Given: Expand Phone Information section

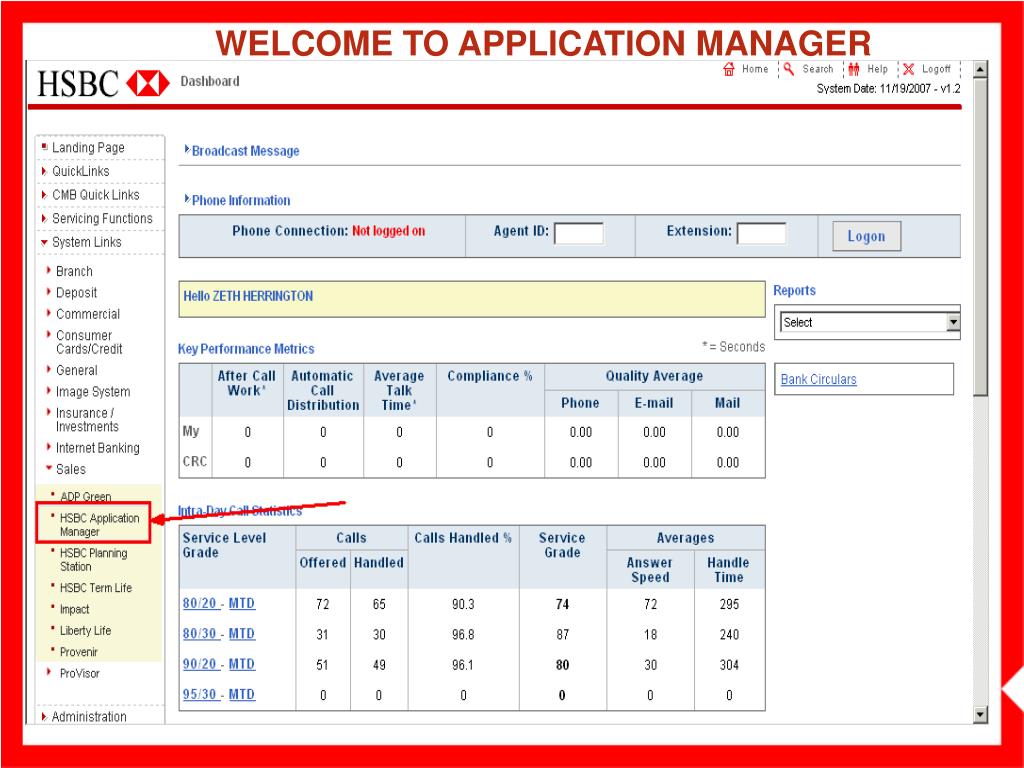Looking at the screenshot, I should tap(240, 200).
